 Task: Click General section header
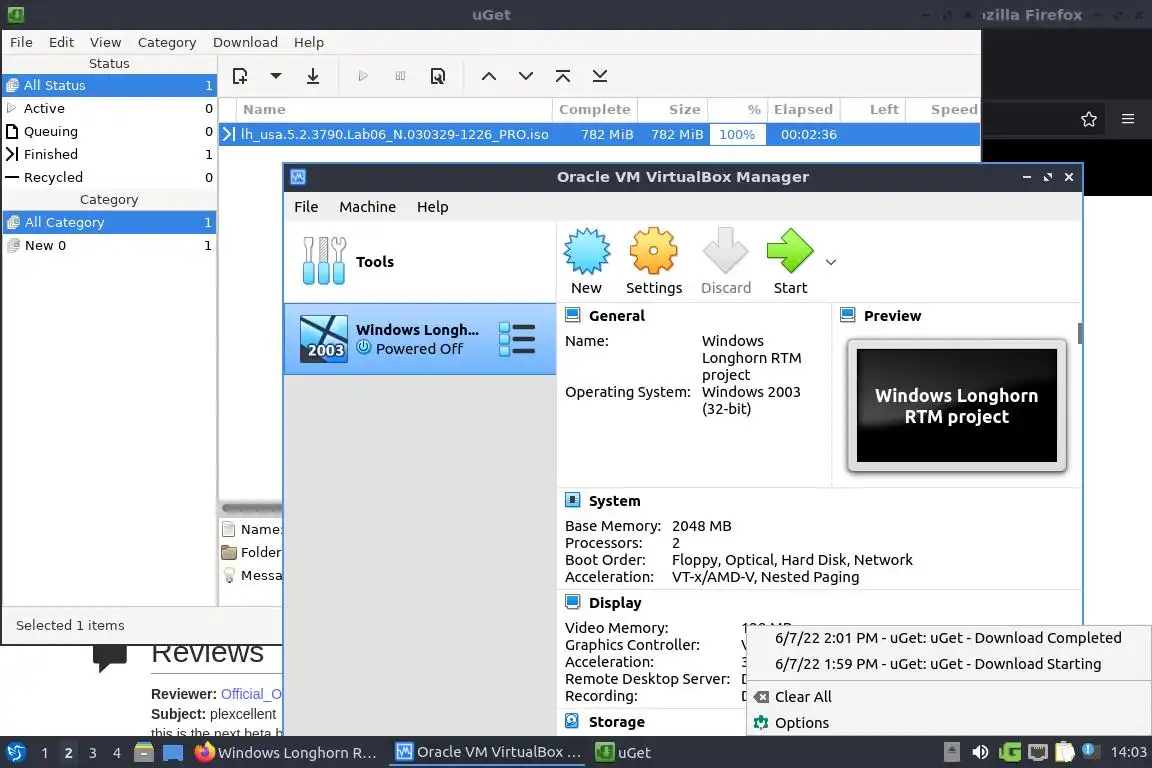point(616,316)
